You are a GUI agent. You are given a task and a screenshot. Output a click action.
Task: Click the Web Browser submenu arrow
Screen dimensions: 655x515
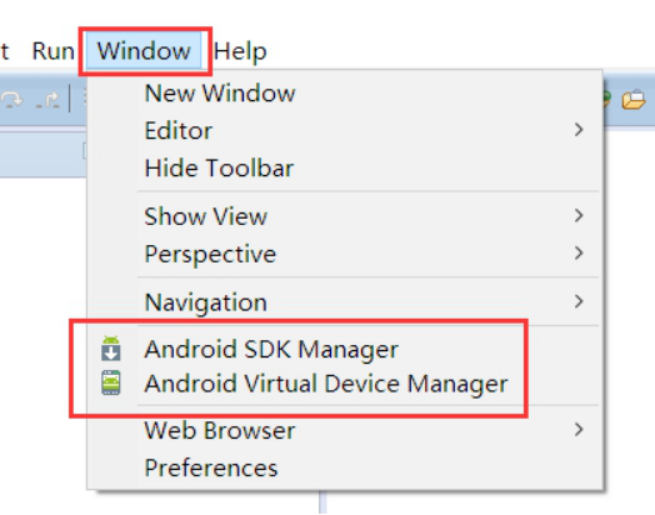(579, 429)
